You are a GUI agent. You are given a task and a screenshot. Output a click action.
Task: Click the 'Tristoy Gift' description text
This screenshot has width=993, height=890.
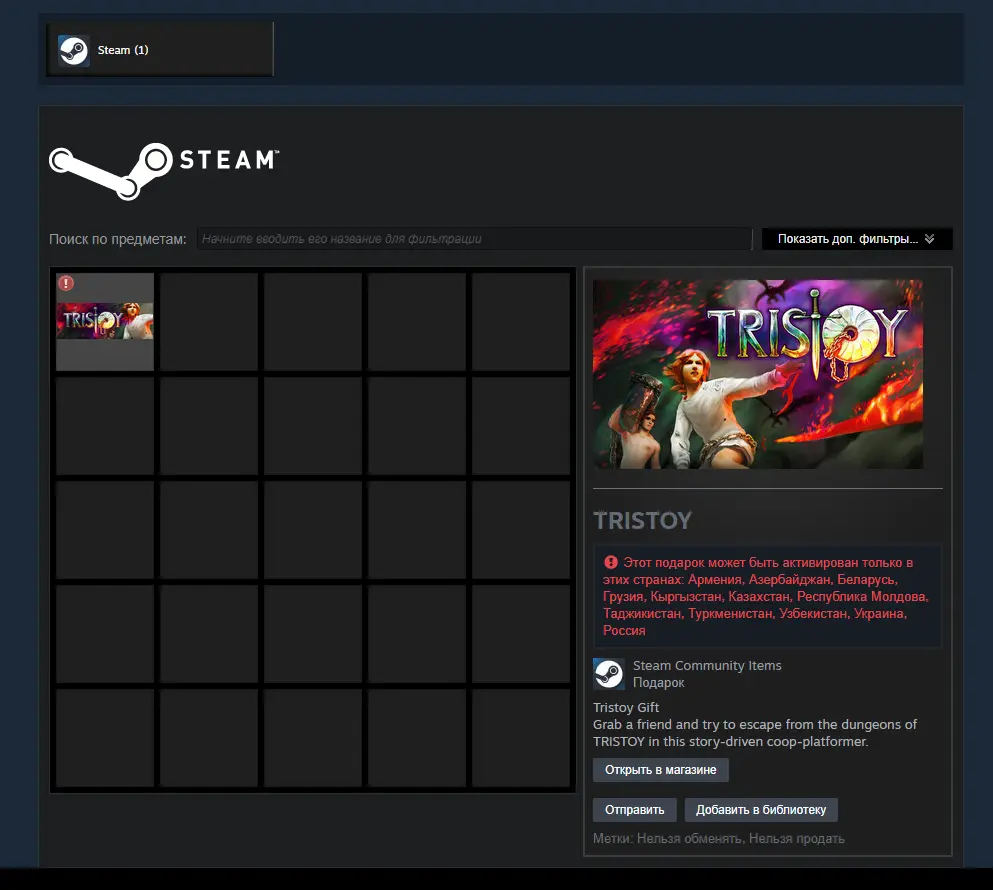click(x=626, y=707)
